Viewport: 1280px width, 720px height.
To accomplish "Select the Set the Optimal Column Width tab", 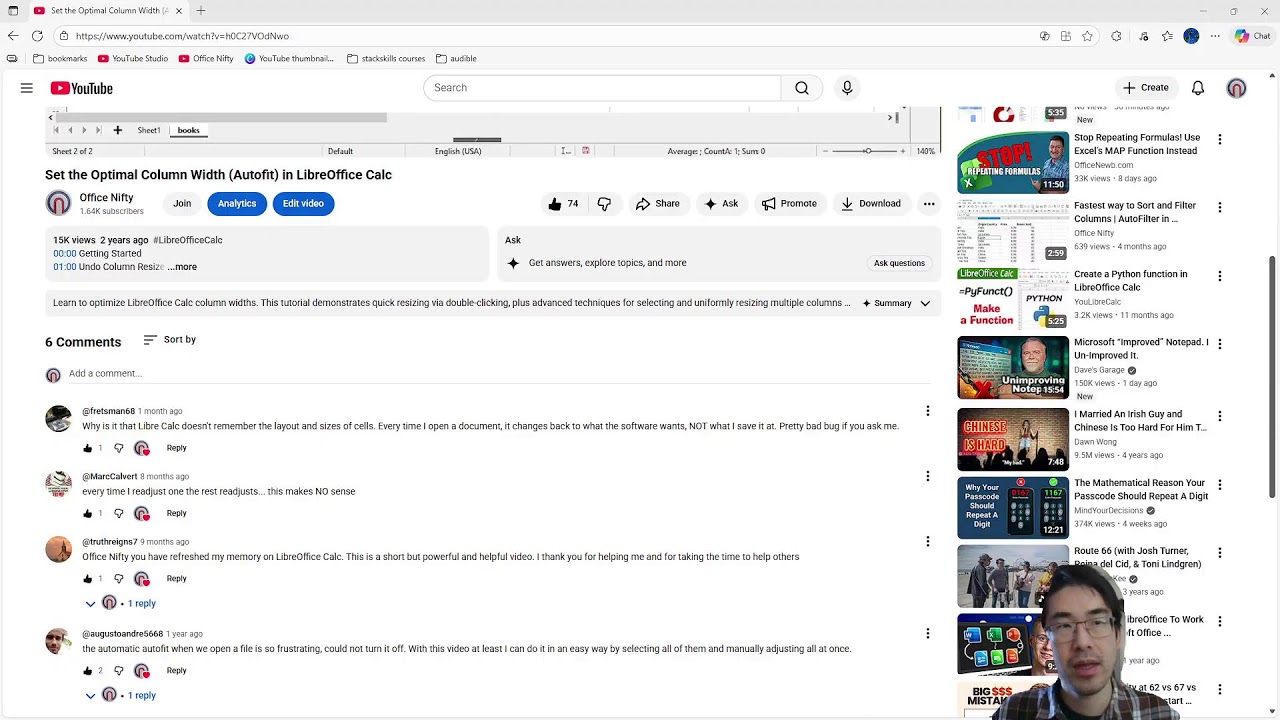I will click(x=108, y=11).
